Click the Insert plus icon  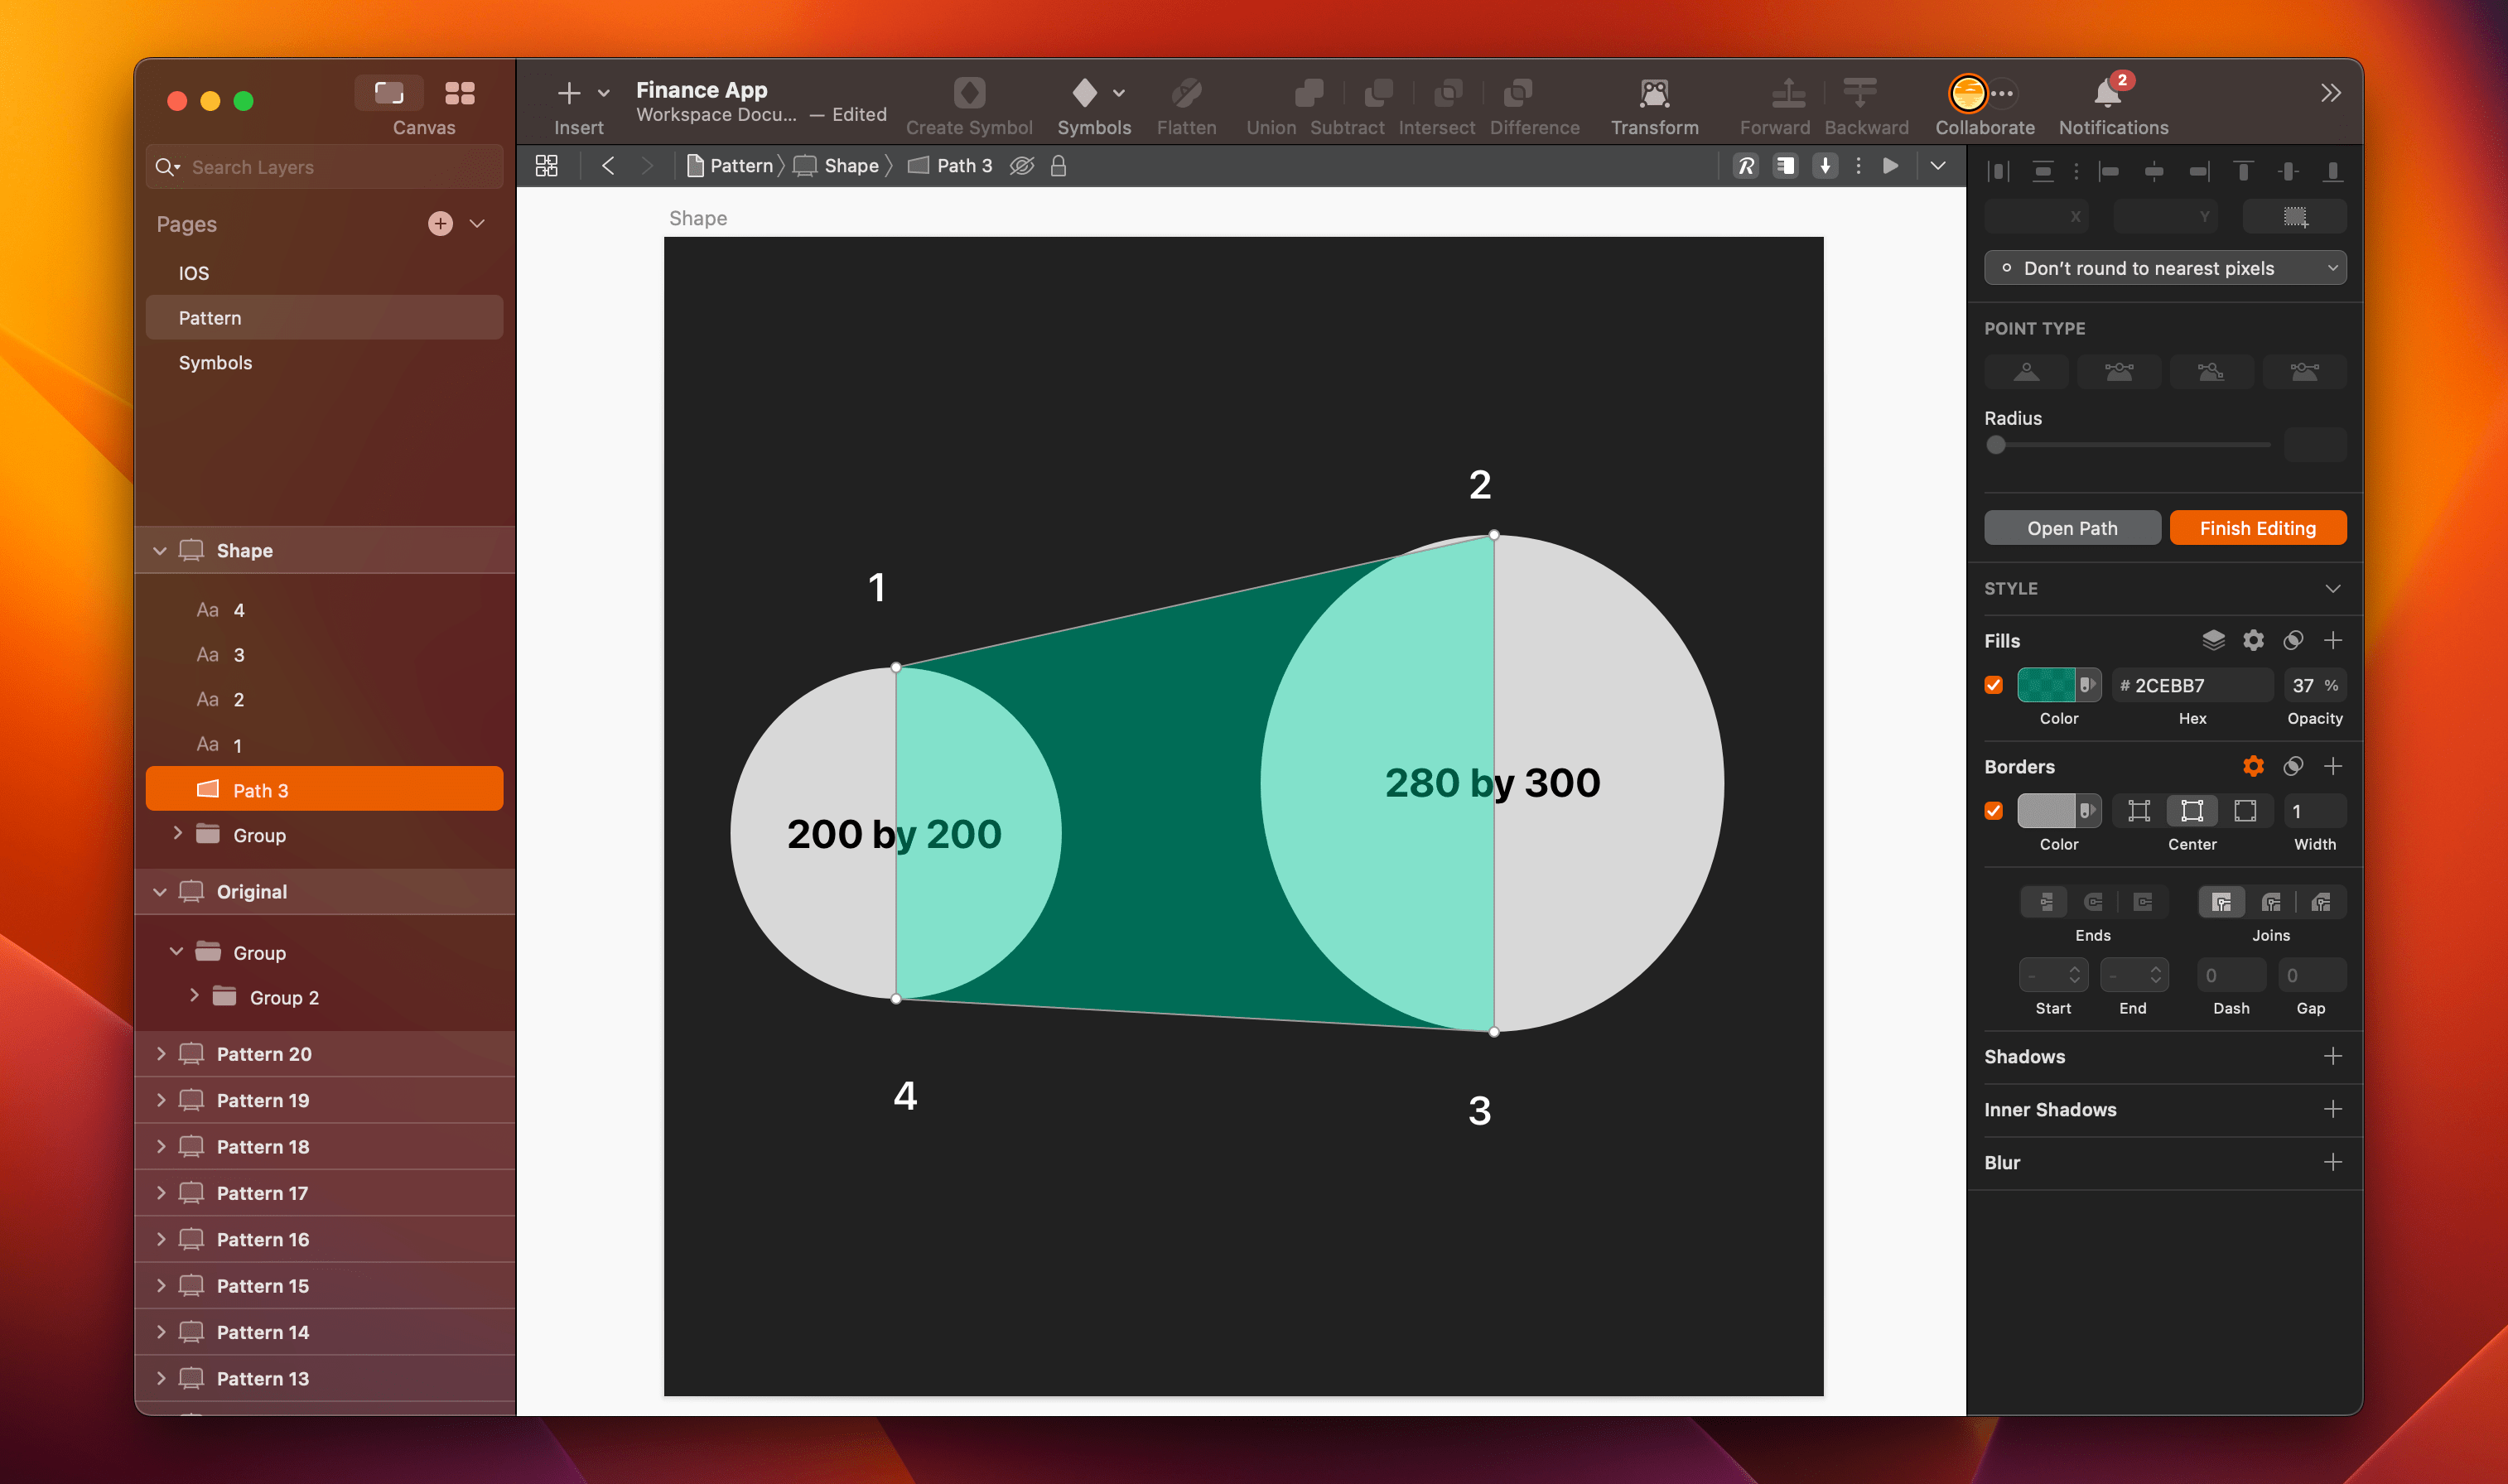point(569,94)
